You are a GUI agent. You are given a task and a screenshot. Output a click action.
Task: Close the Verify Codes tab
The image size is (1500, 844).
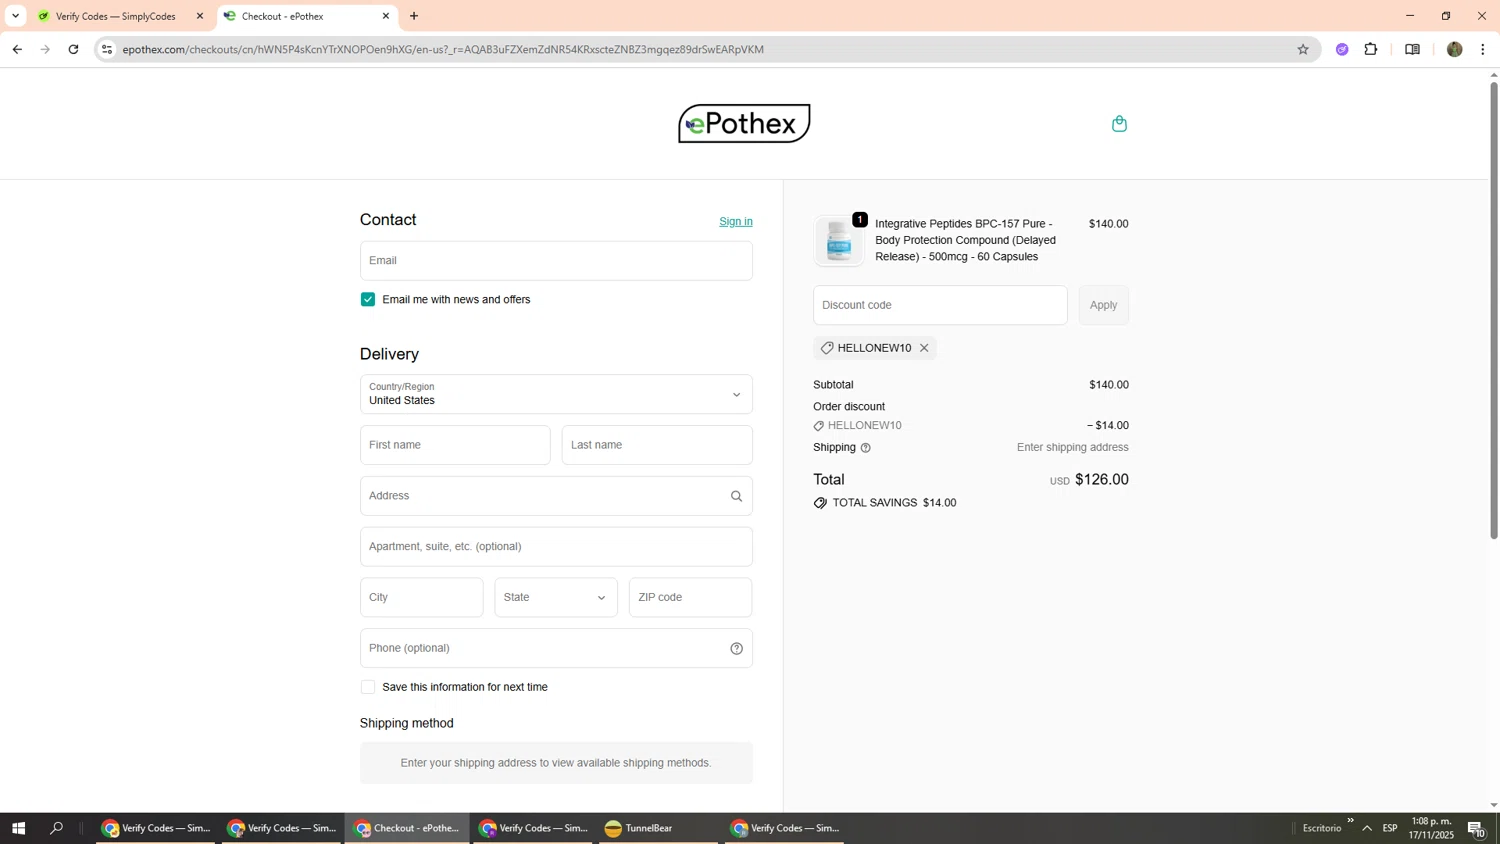click(199, 16)
